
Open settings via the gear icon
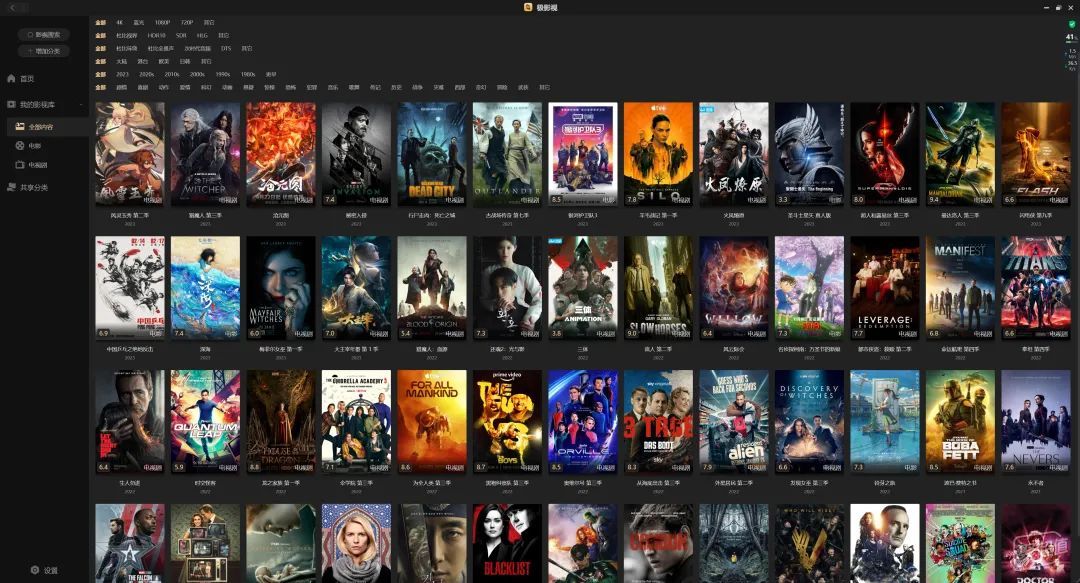[34, 570]
